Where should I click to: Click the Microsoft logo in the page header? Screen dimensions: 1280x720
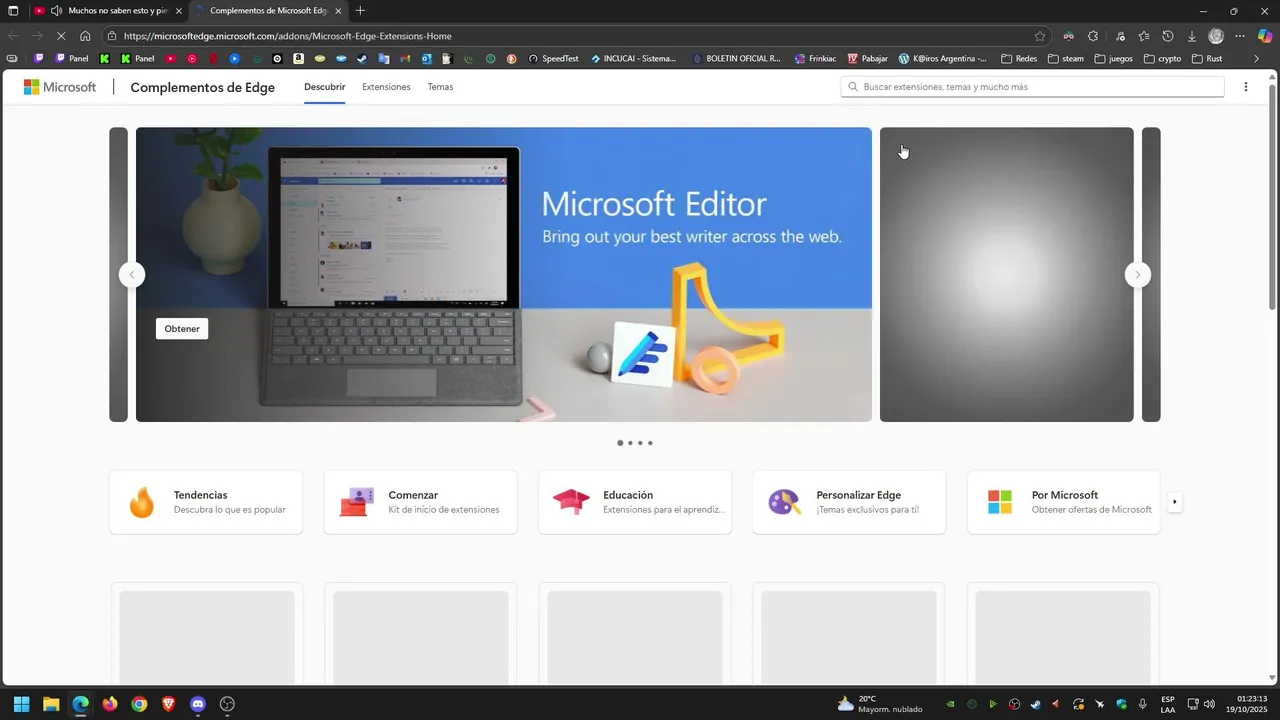coord(60,87)
